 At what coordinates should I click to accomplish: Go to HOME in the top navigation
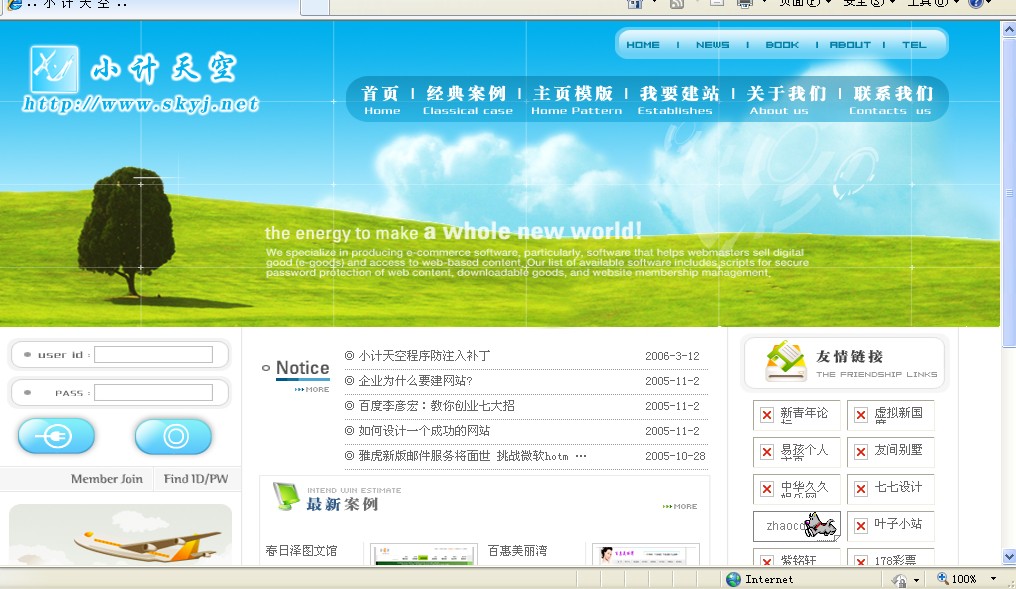click(x=643, y=45)
